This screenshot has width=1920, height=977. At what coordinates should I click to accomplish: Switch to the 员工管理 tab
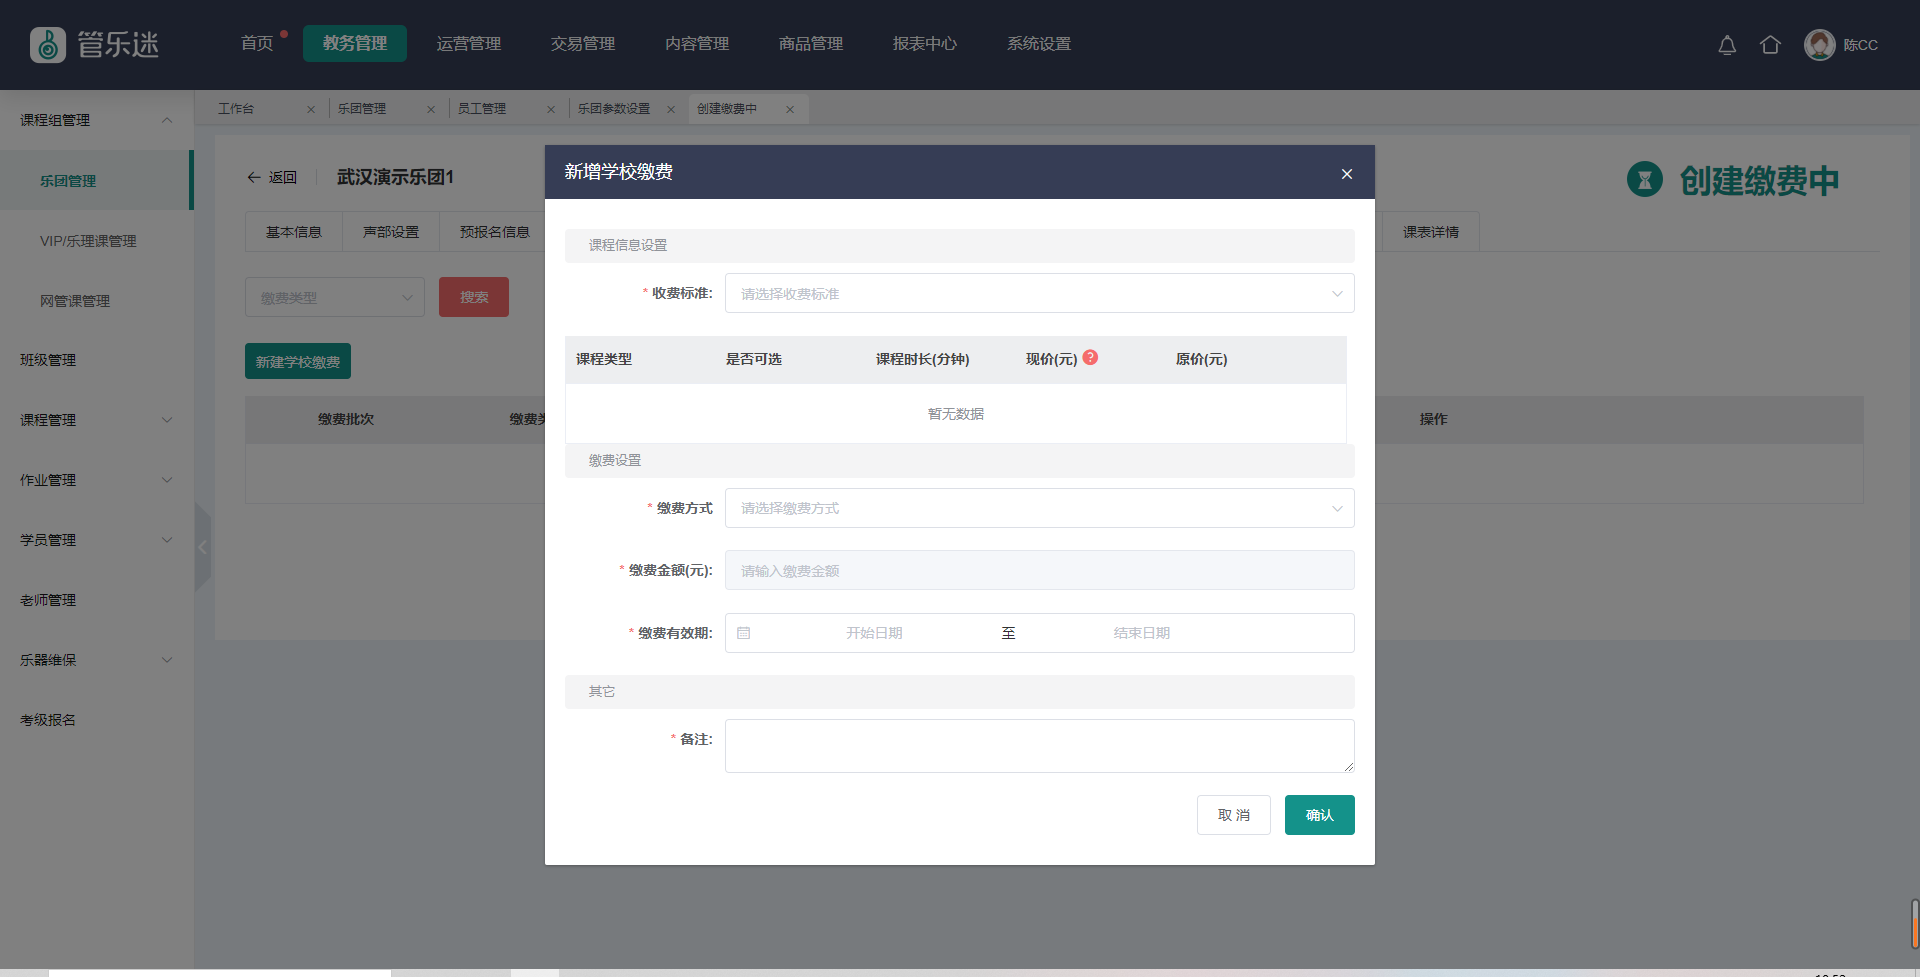[x=482, y=109]
